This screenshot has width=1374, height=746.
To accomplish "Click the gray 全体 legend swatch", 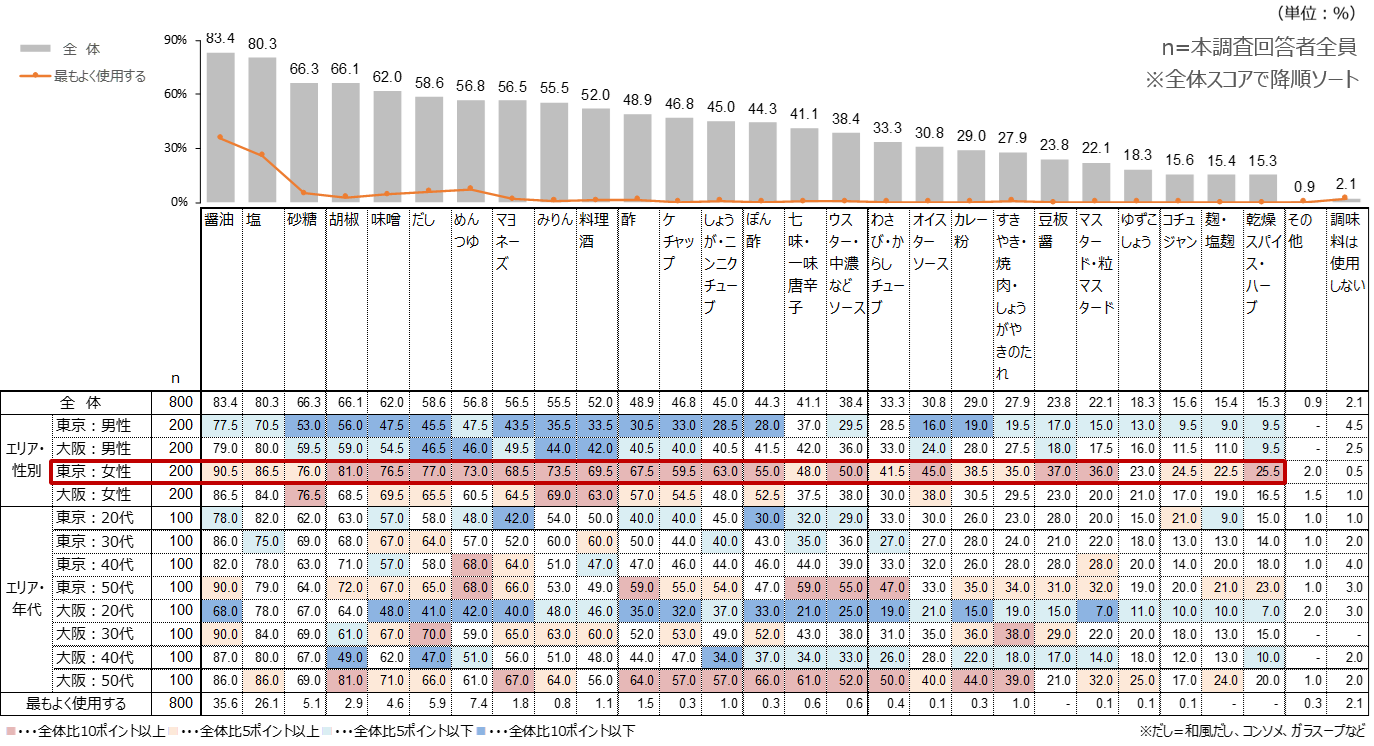I will [35, 48].
